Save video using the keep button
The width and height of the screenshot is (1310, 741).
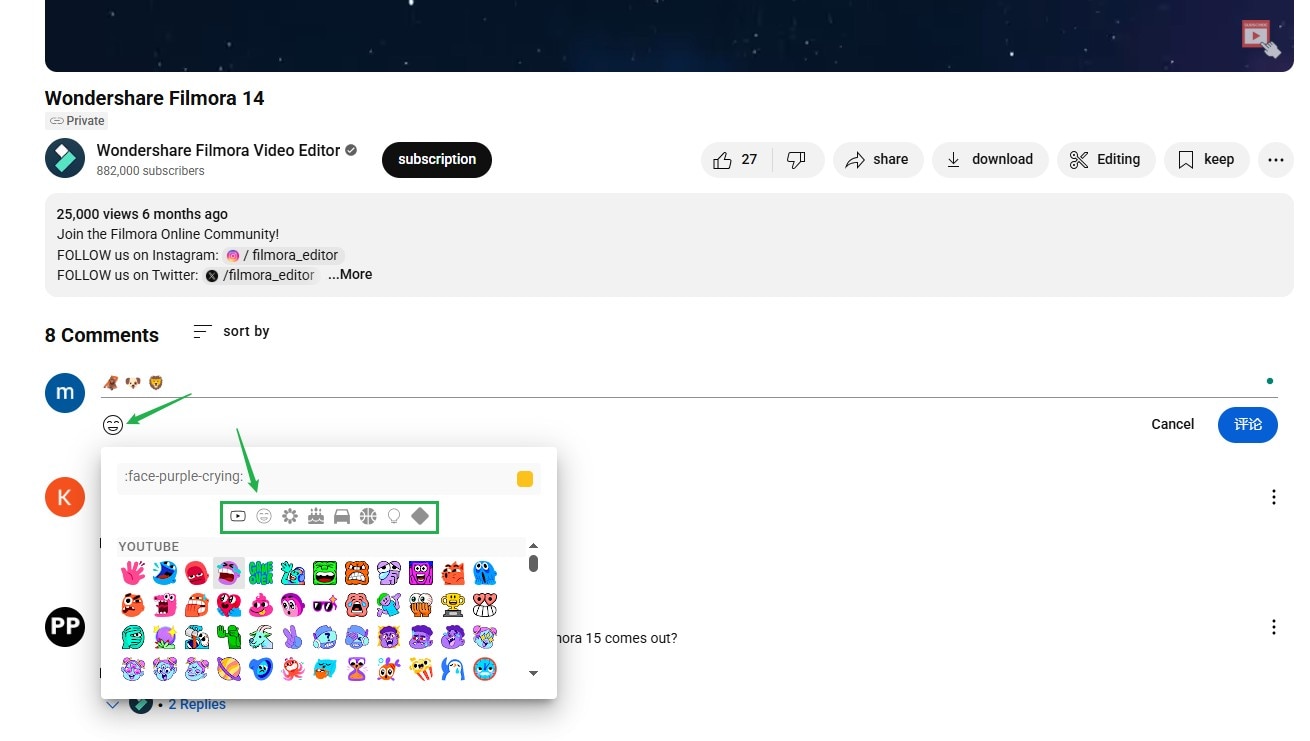pyautogui.click(x=1207, y=160)
